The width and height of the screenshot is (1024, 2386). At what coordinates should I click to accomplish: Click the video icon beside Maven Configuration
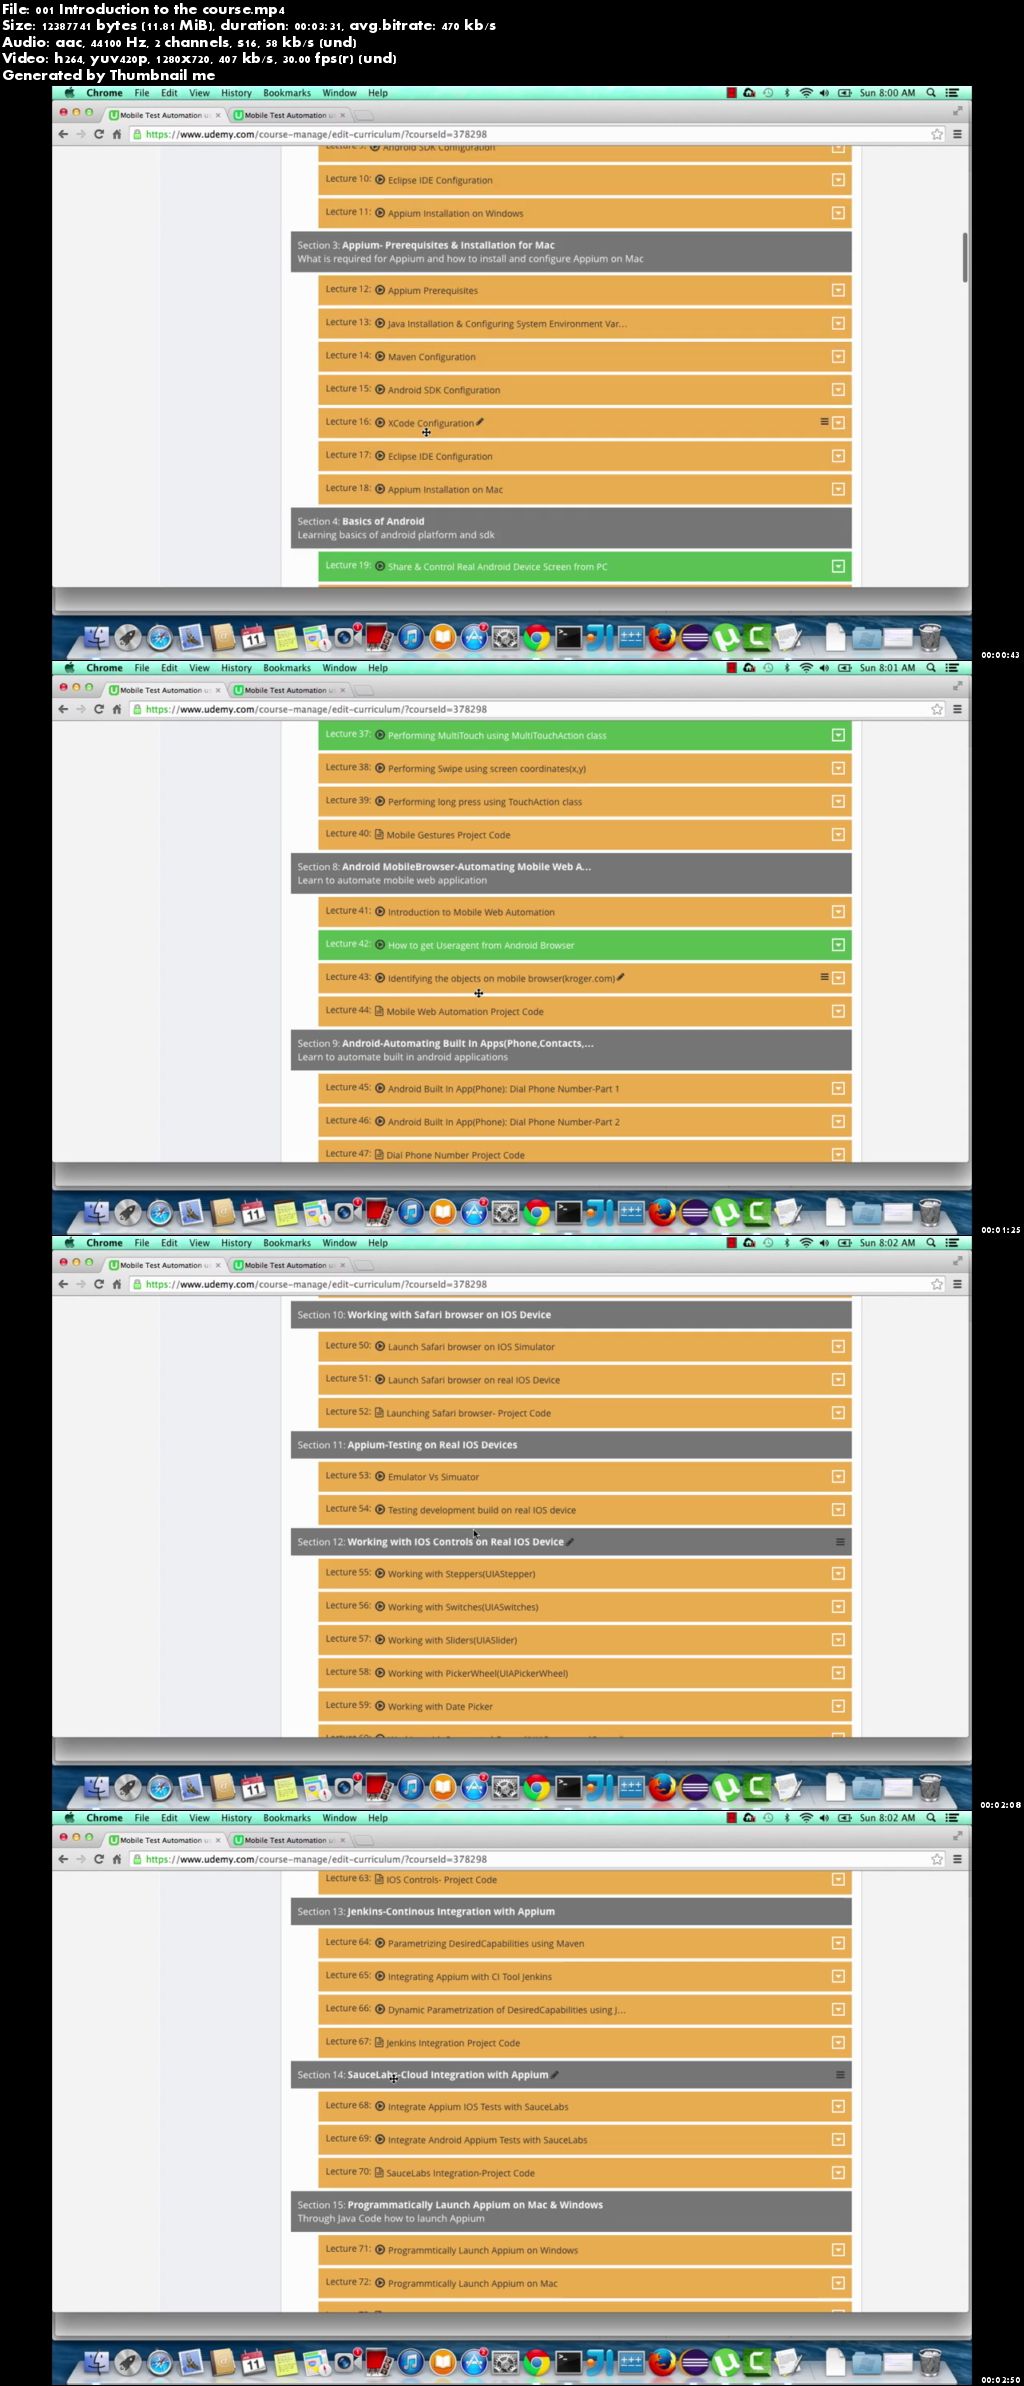tap(380, 356)
